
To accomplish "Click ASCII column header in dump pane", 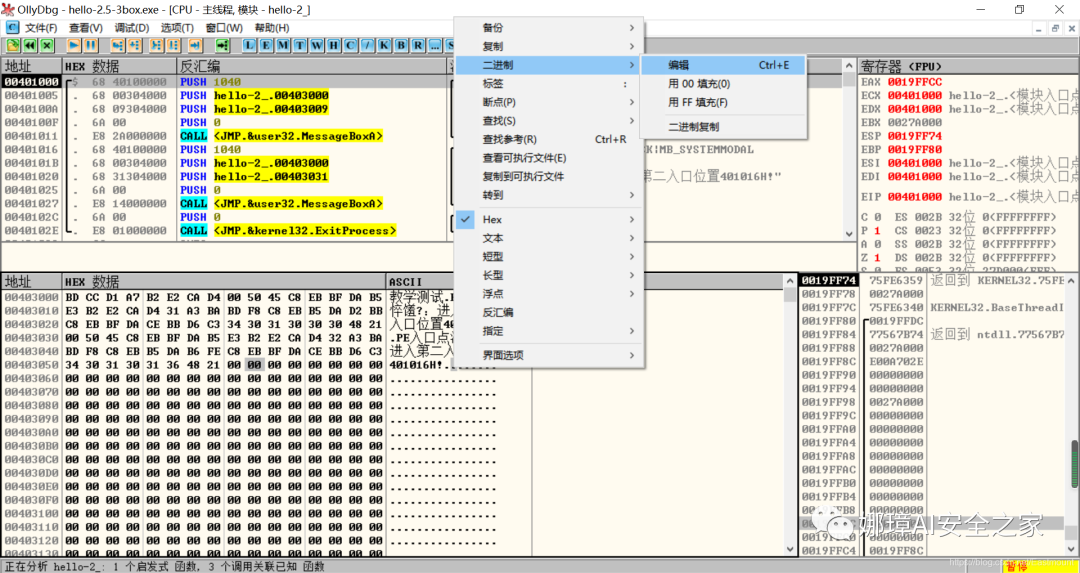I will (421, 282).
